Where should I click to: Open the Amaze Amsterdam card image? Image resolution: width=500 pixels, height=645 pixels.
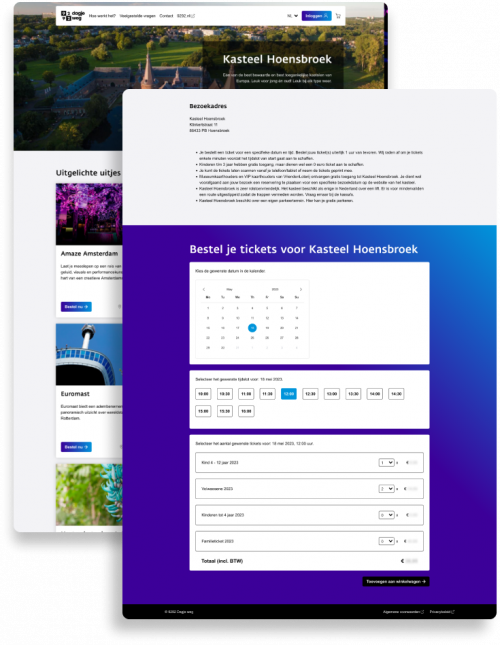pyautogui.click(x=89, y=214)
